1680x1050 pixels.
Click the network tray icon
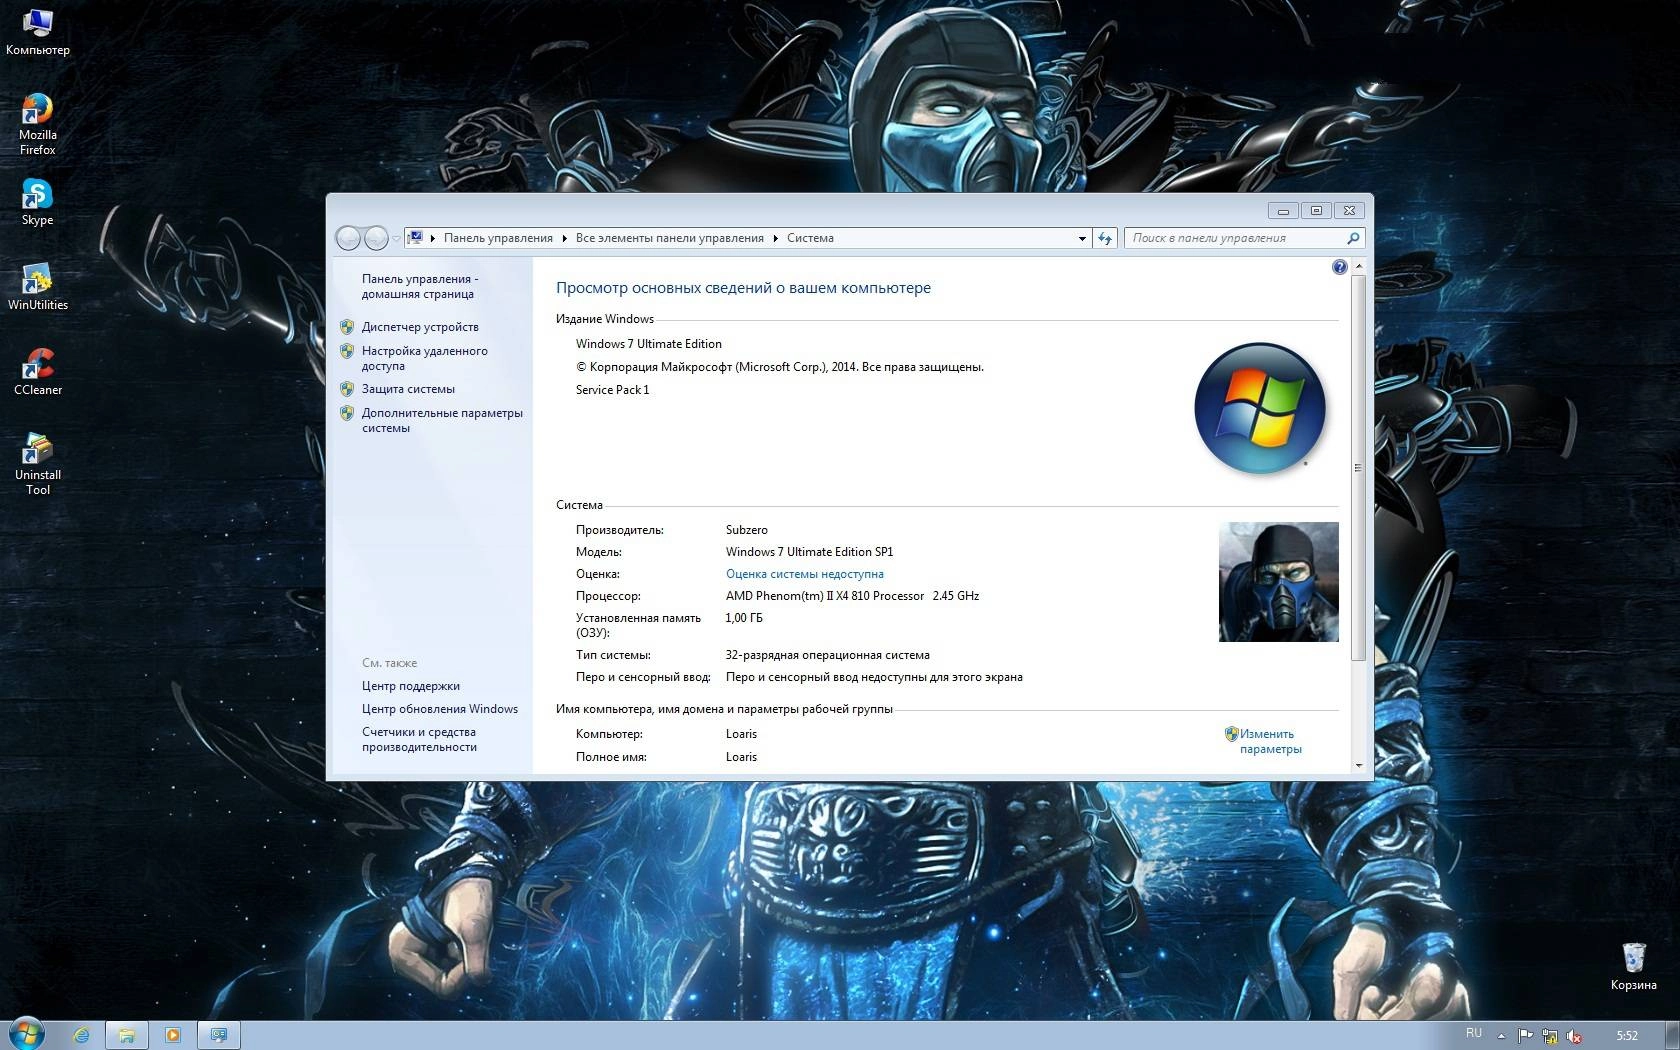point(1549,1036)
